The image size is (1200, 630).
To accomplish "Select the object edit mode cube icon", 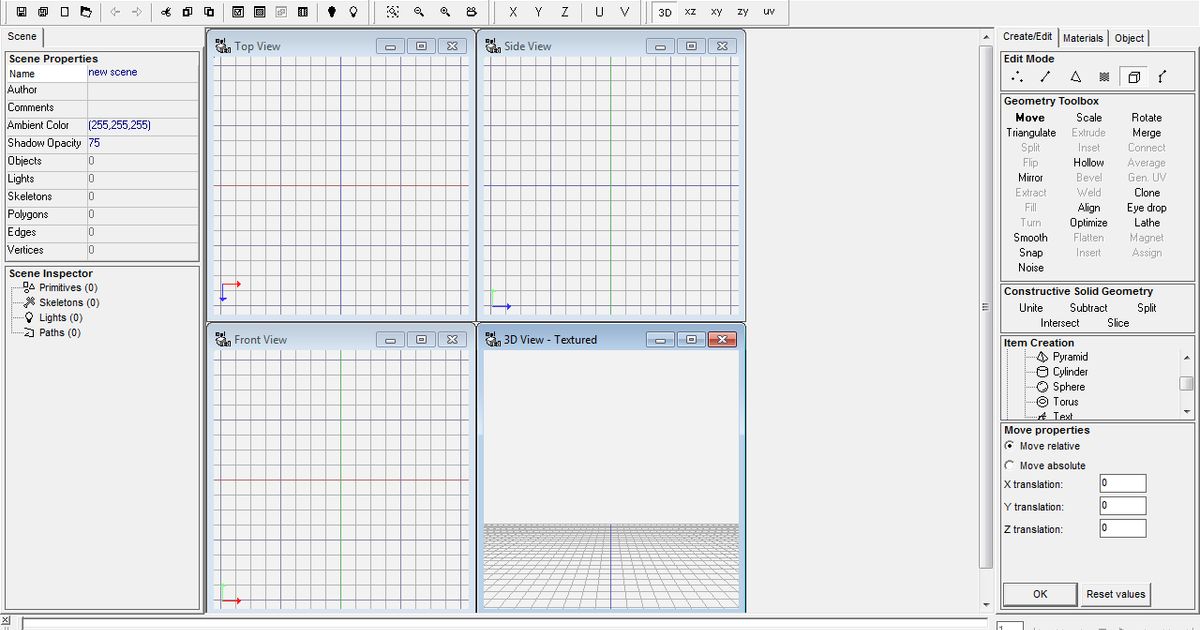I will 1133,77.
